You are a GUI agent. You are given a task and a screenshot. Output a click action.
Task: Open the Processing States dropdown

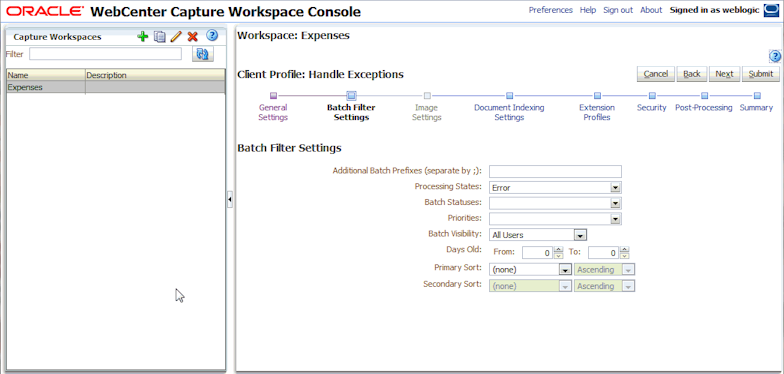click(616, 188)
